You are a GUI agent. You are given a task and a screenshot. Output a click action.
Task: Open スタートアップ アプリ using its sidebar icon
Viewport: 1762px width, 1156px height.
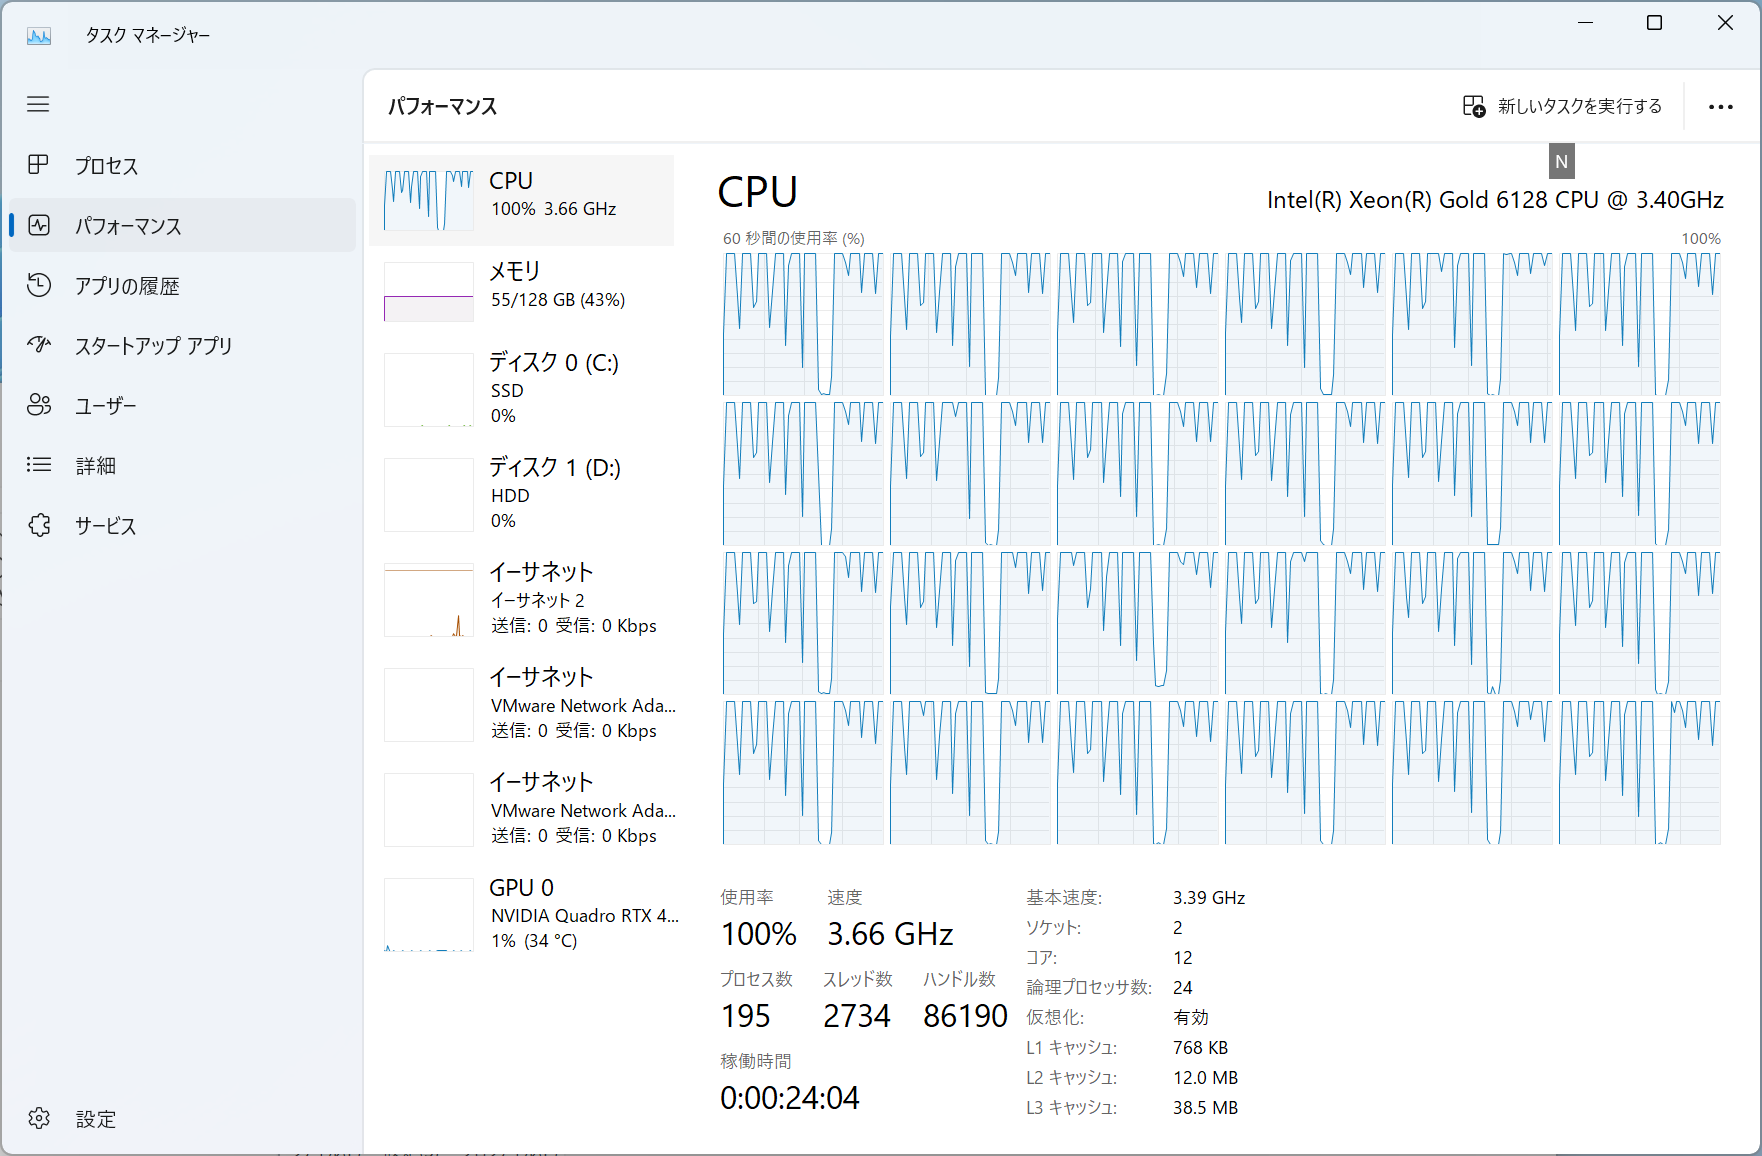click(x=38, y=345)
